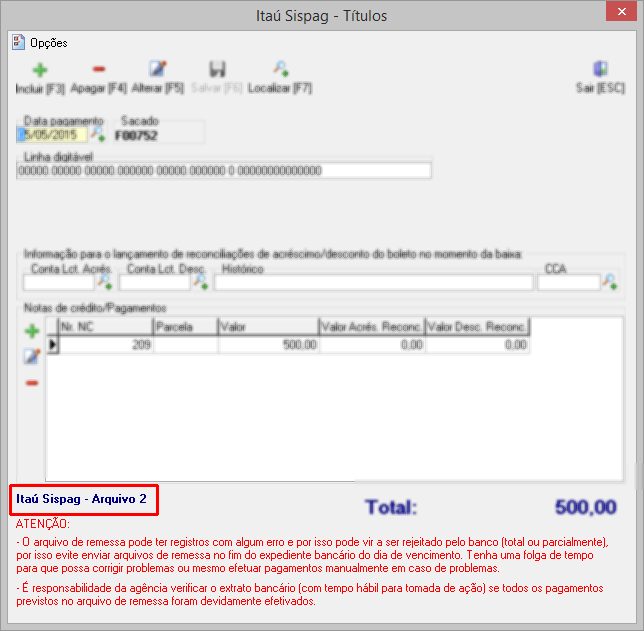Open the Opções menu
This screenshot has width=644, height=631.
tap(48, 43)
